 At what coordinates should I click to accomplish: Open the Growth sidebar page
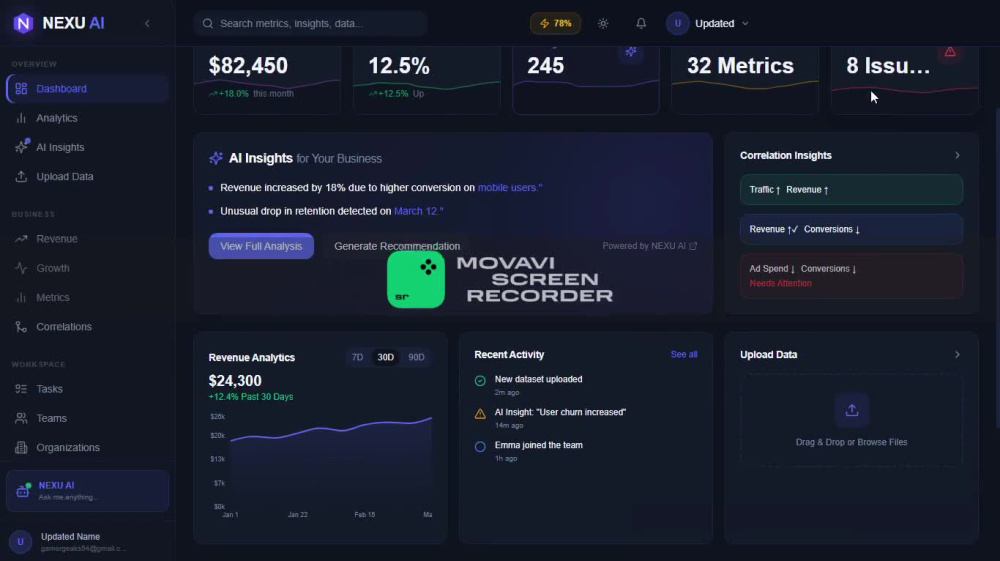[x=87, y=268]
